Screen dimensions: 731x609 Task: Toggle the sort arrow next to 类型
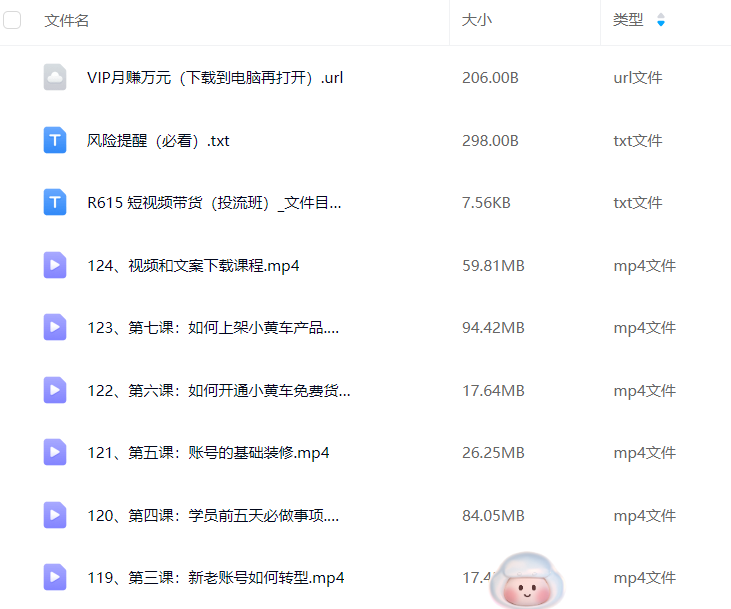tap(660, 21)
